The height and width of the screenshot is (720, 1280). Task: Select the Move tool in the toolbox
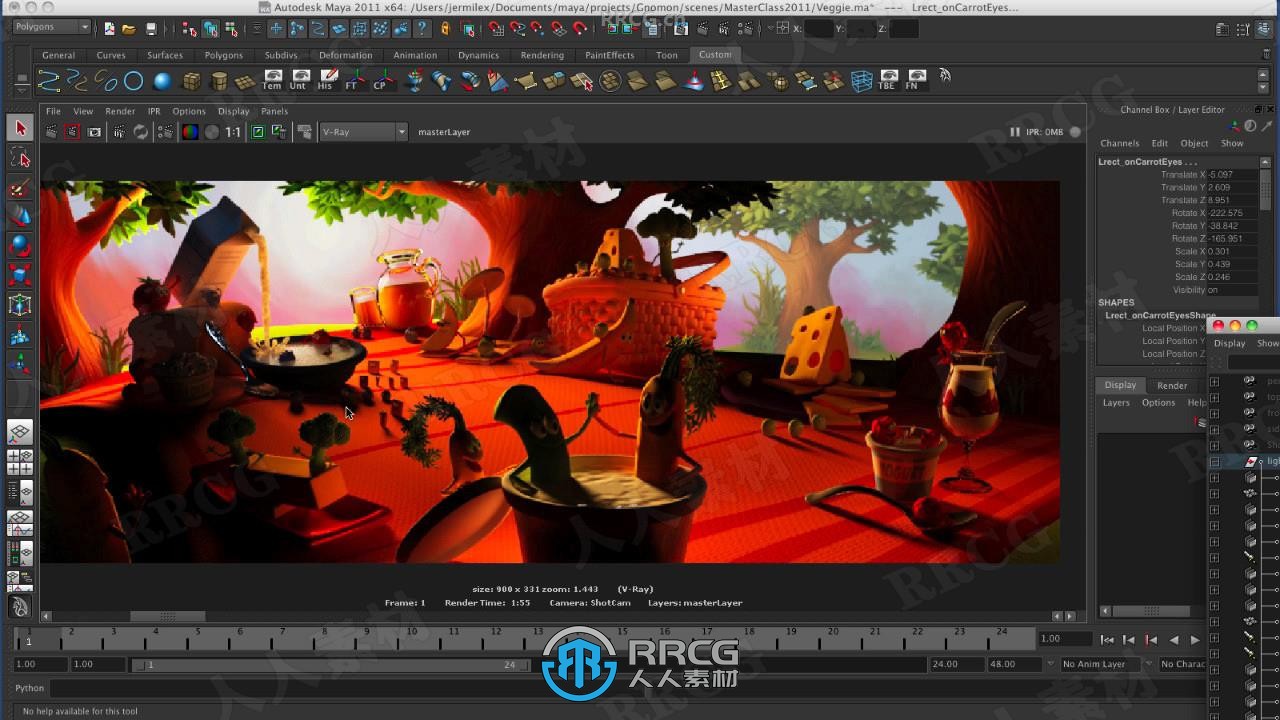(x=20, y=216)
